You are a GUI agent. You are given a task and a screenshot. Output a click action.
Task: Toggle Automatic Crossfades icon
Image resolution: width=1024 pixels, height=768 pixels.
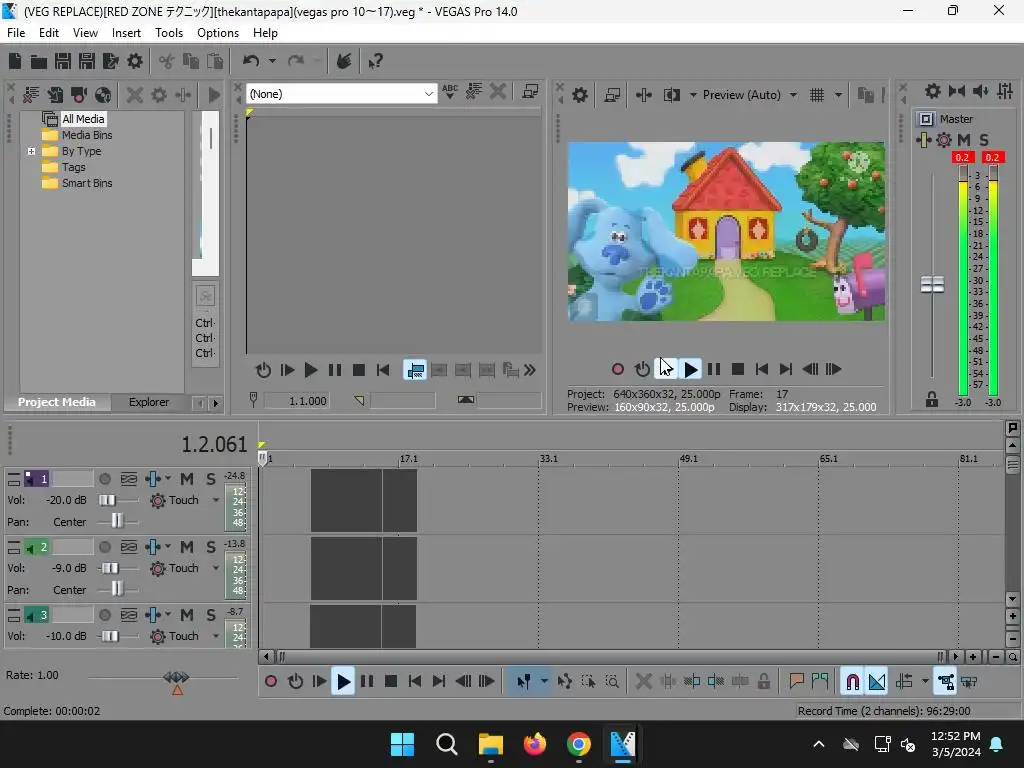point(877,682)
